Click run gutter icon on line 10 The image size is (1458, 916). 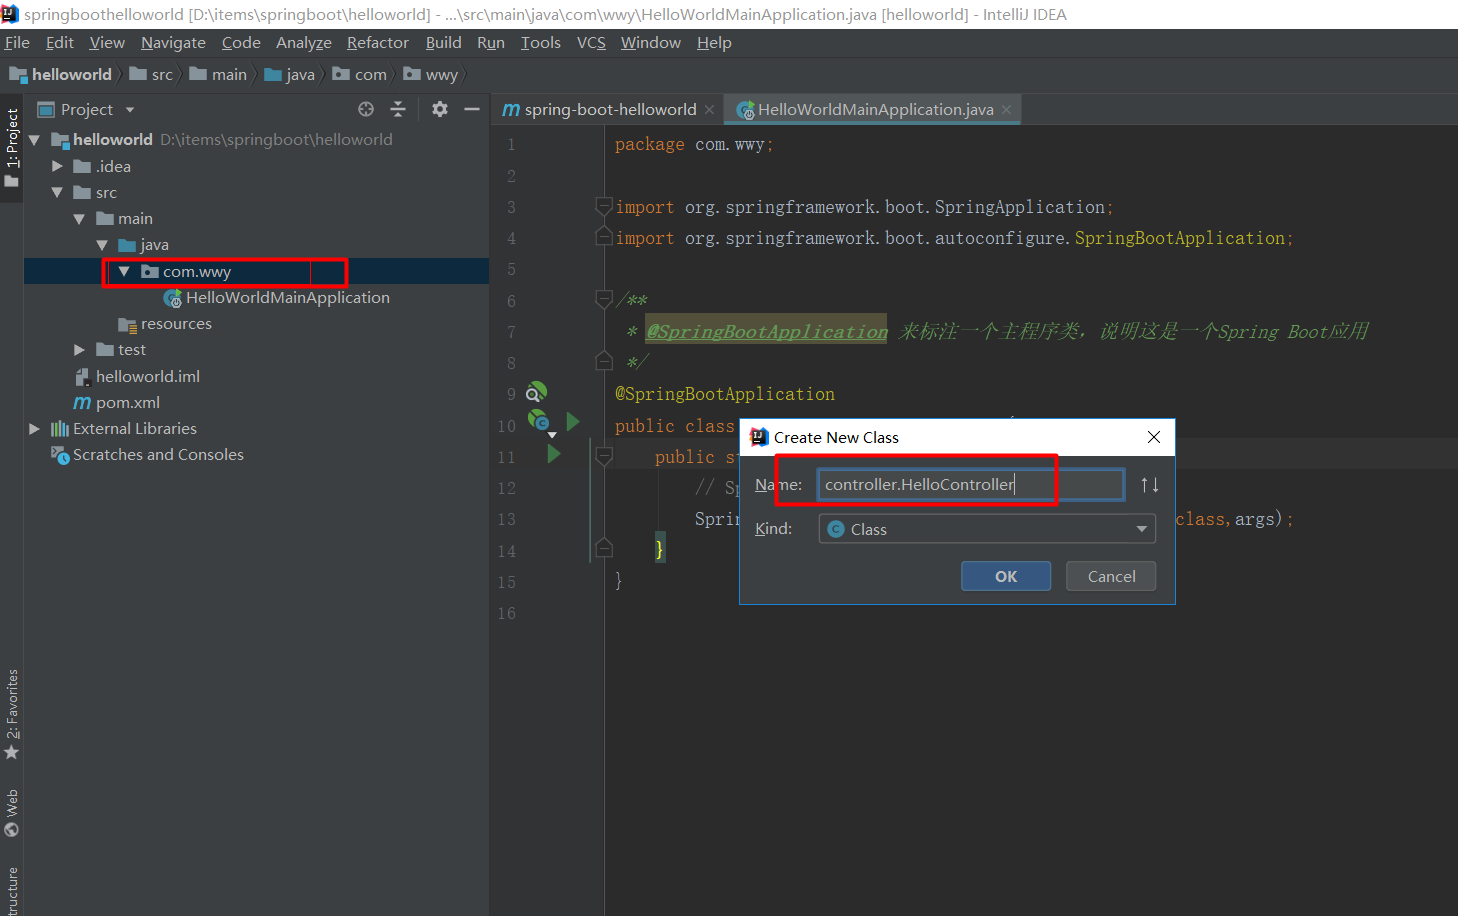point(573,422)
